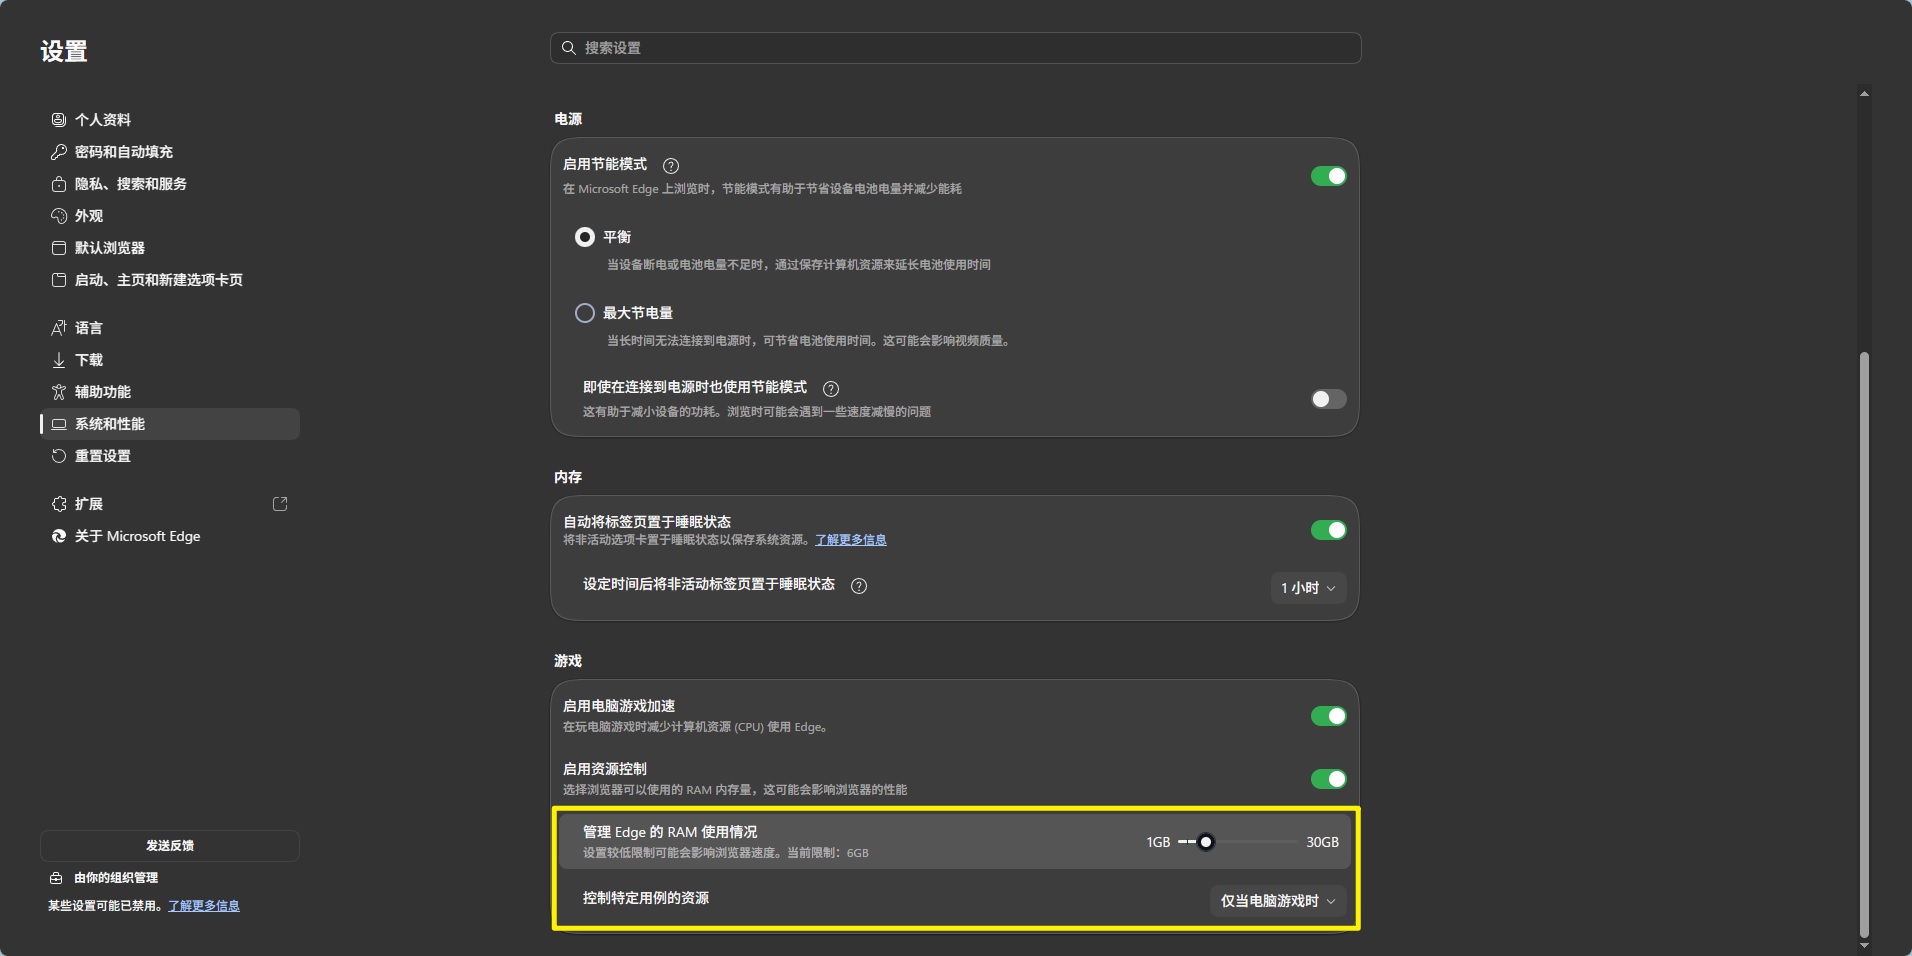The image size is (1912, 956).
Task: Click the 游戏 section heading
Action: pos(568,661)
